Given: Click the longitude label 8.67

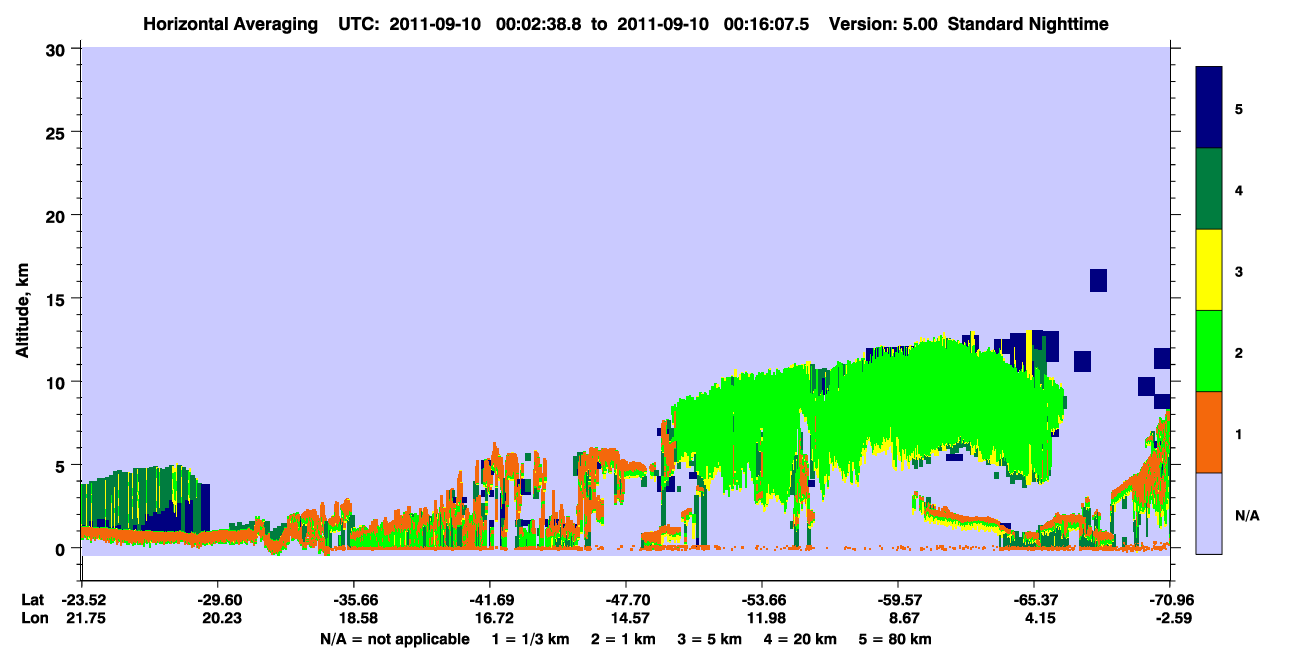Looking at the screenshot, I should point(897,619).
